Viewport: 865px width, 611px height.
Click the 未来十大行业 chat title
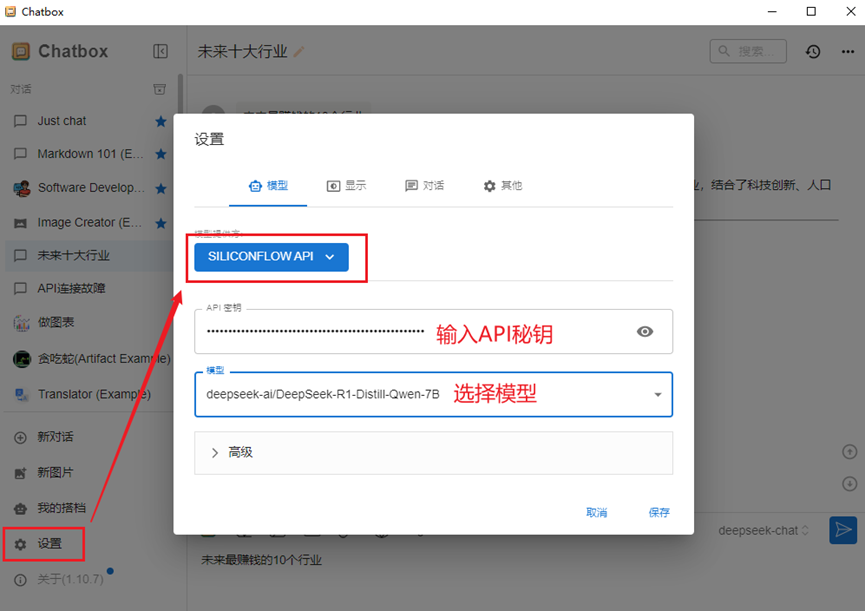click(242, 52)
